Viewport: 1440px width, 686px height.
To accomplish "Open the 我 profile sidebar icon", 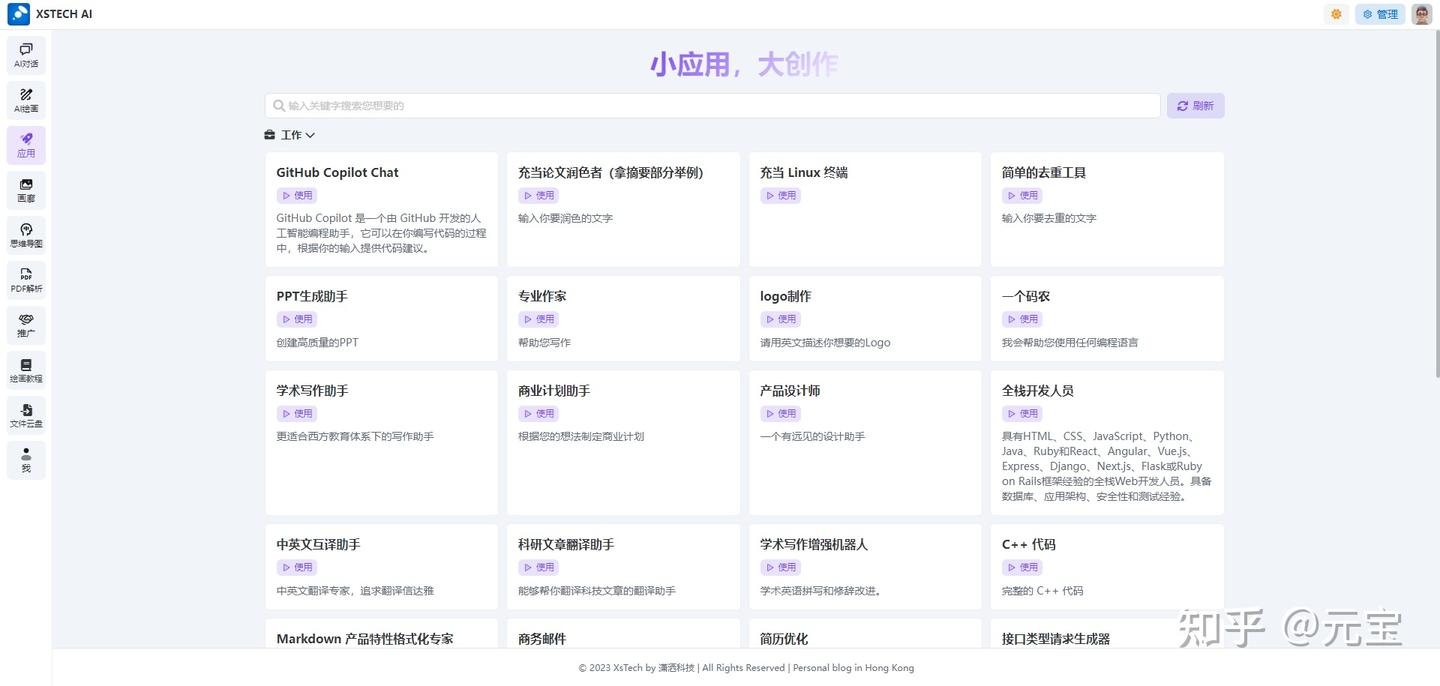I will click(26, 460).
